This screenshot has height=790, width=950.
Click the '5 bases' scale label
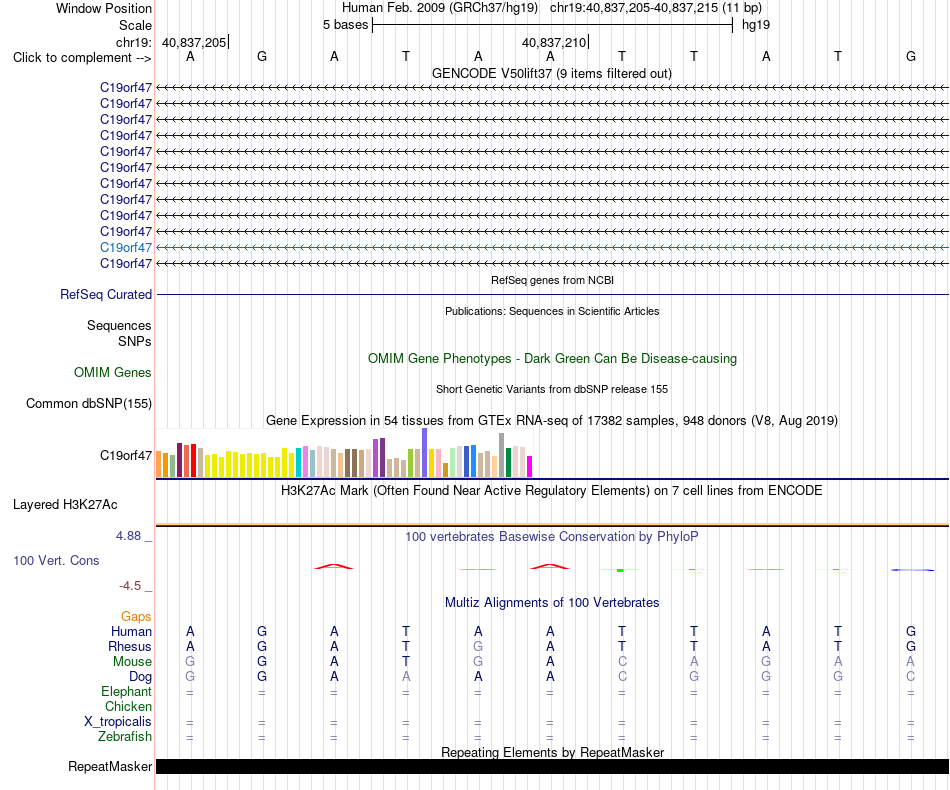(345, 25)
